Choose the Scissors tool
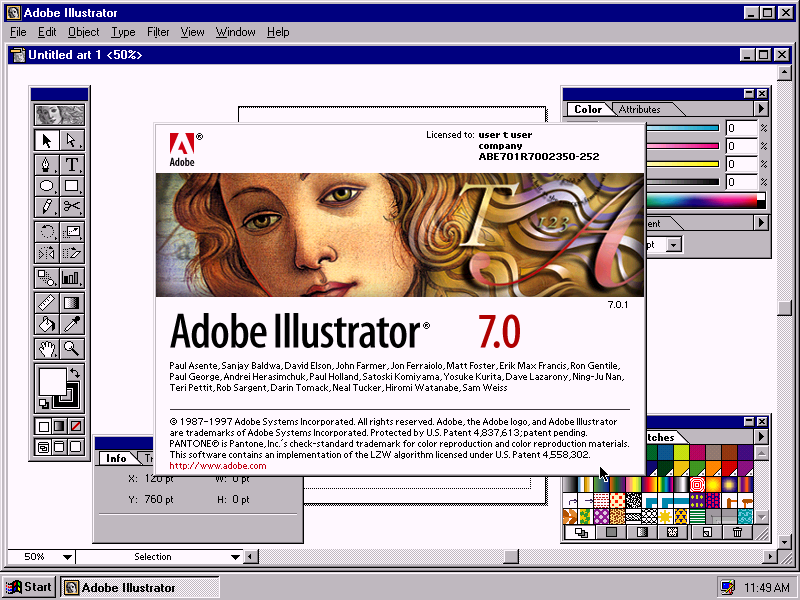This screenshot has width=800, height=600. 72,206
